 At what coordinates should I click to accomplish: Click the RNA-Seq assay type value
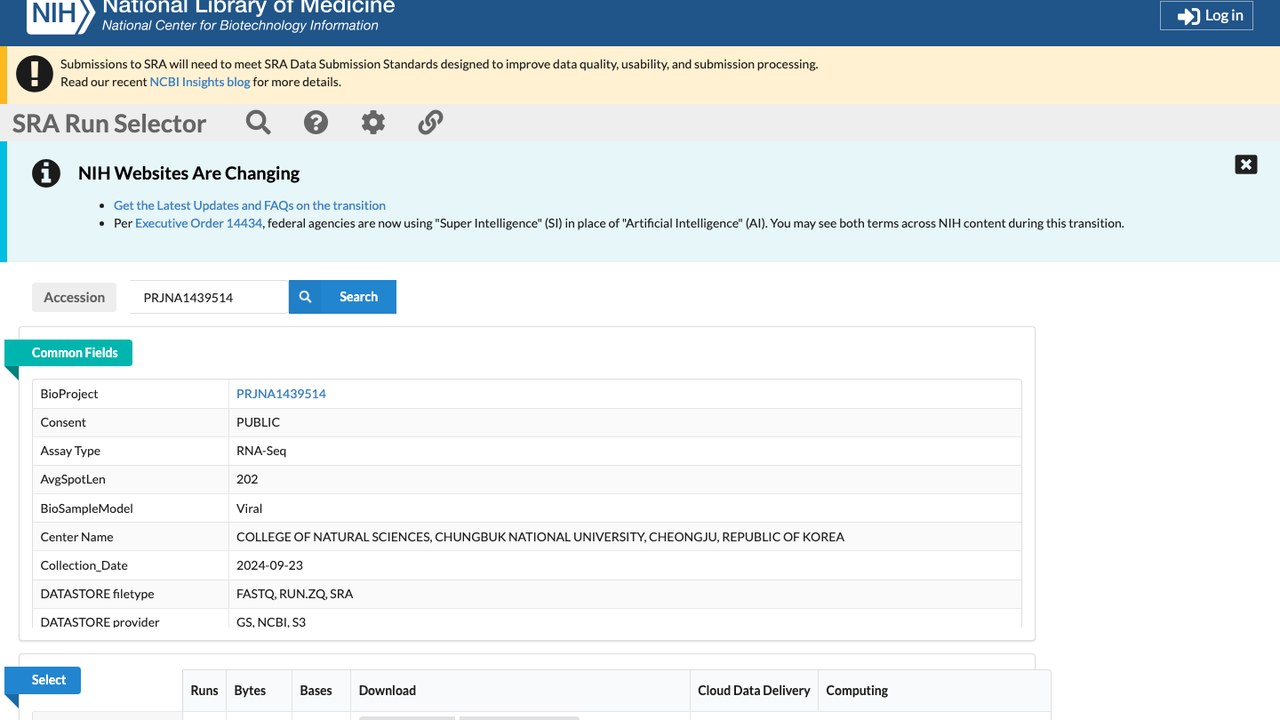click(261, 451)
